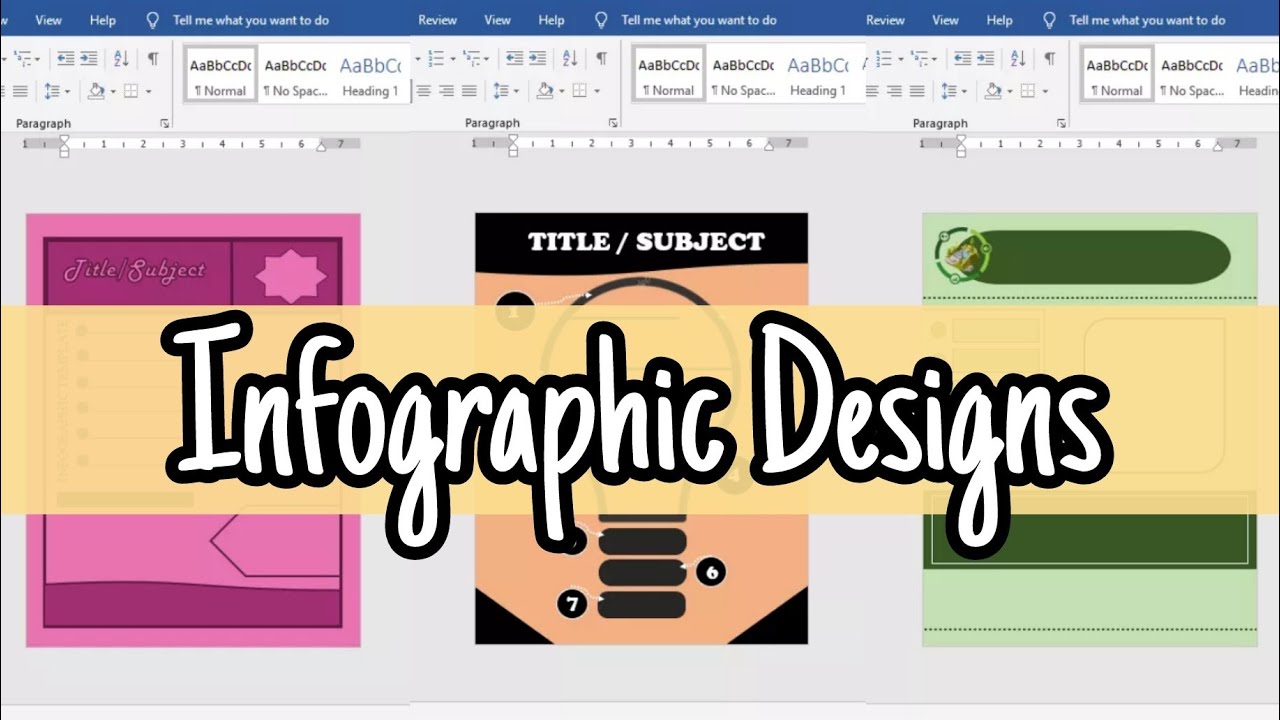Click Increase Indent in the green infographic window
1280x720 pixels.
985,59
